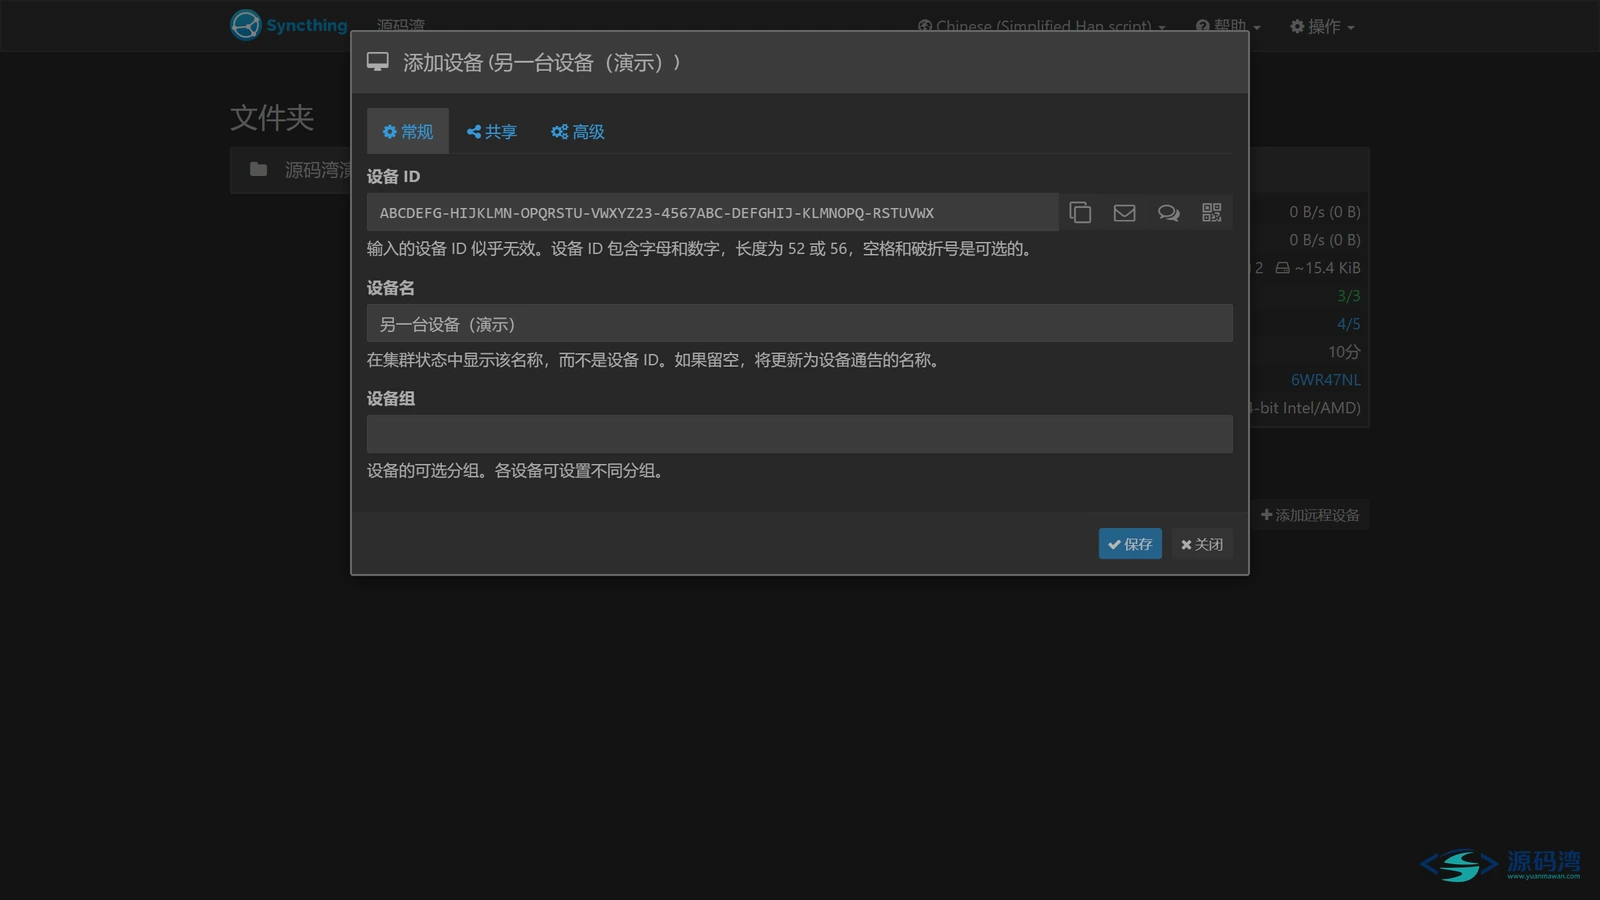
Task: Focus the 设备名 input field
Action: [800, 323]
